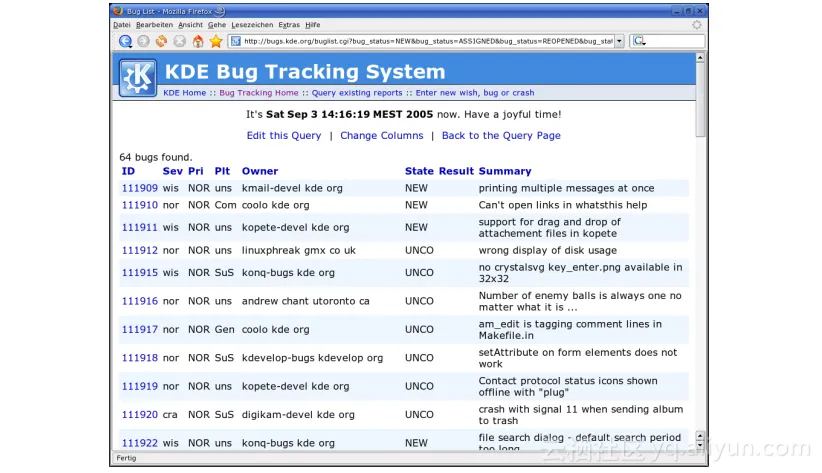Sort by the Plt column header
The height and width of the screenshot is (473, 822).
[222, 171]
